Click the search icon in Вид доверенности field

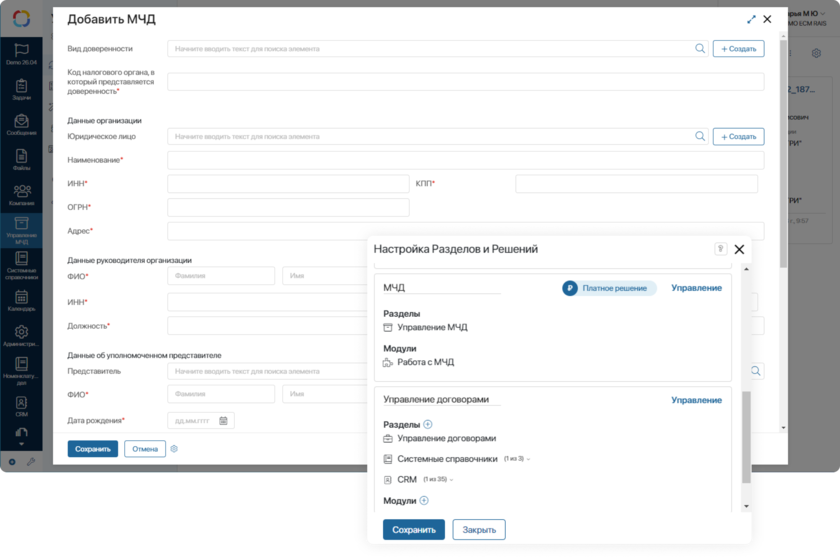click(699, 48)
